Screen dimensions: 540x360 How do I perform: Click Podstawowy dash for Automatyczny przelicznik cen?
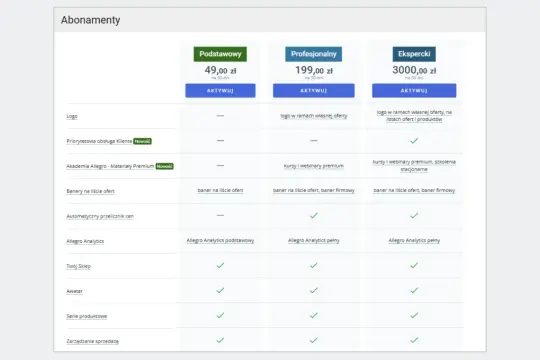(220, 215)
